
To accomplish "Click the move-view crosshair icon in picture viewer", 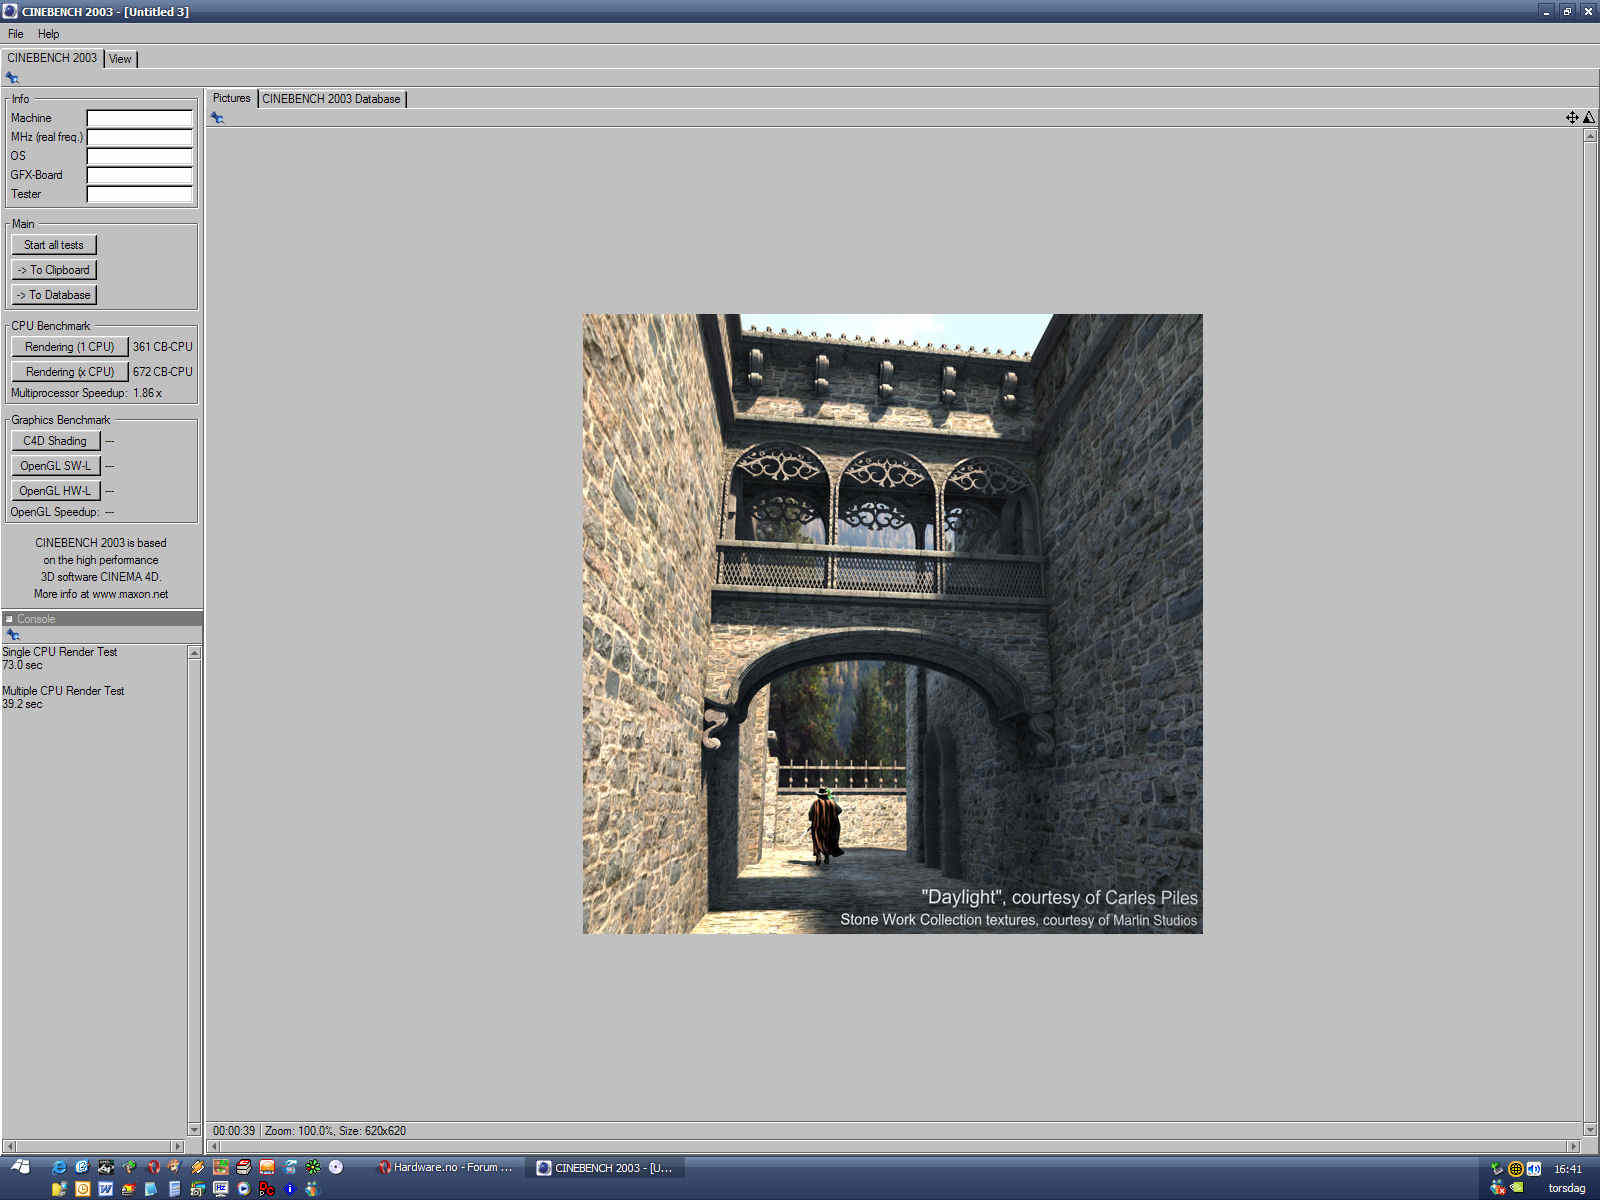I will point(1572,117).
